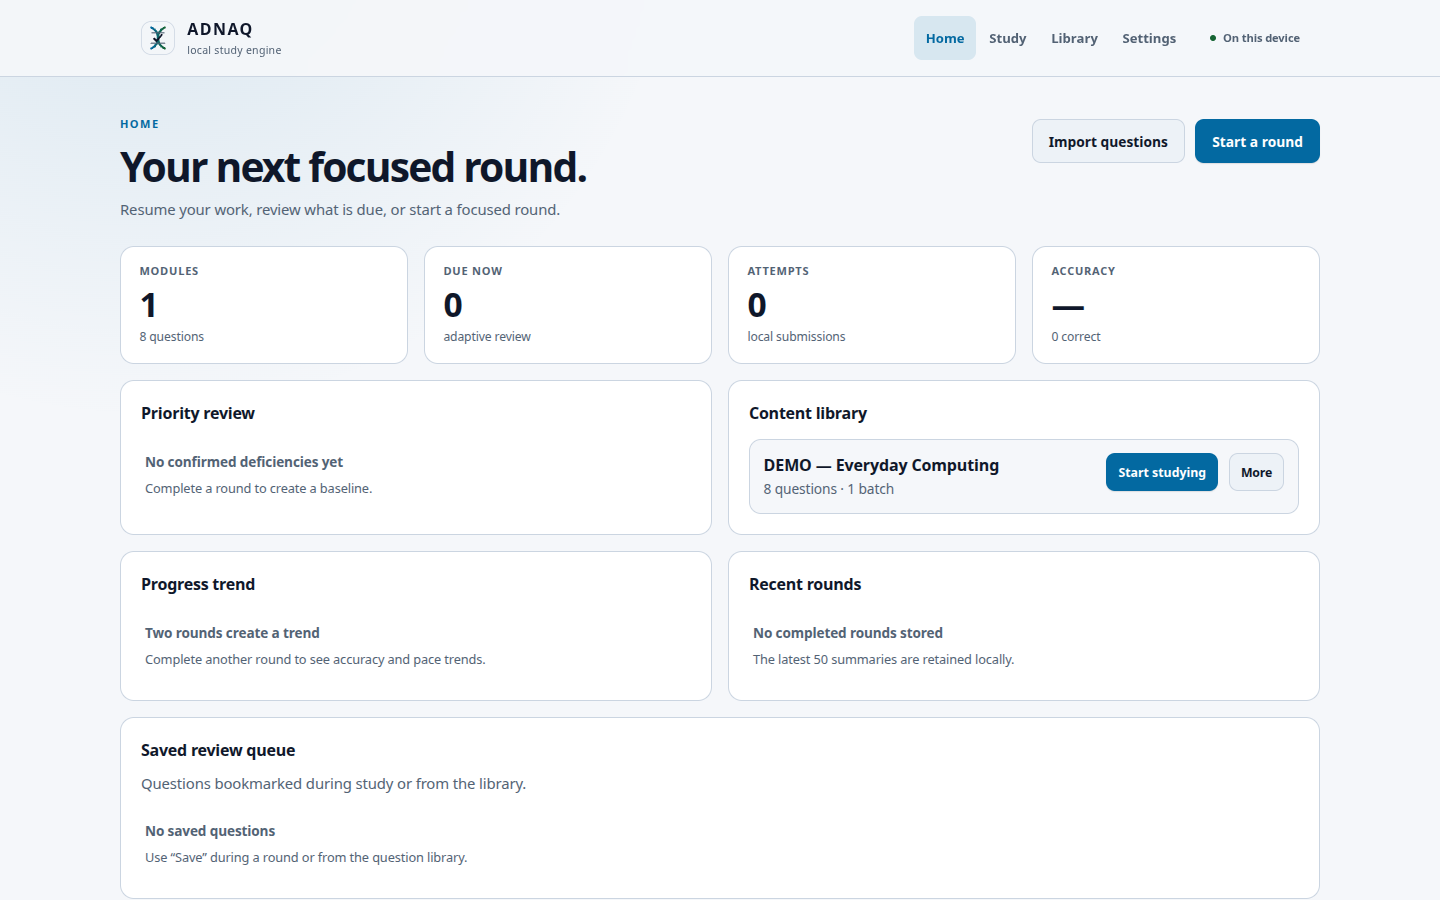Click the Saved review queue heading
1440x900 pixels.
(x=218, y=750)
